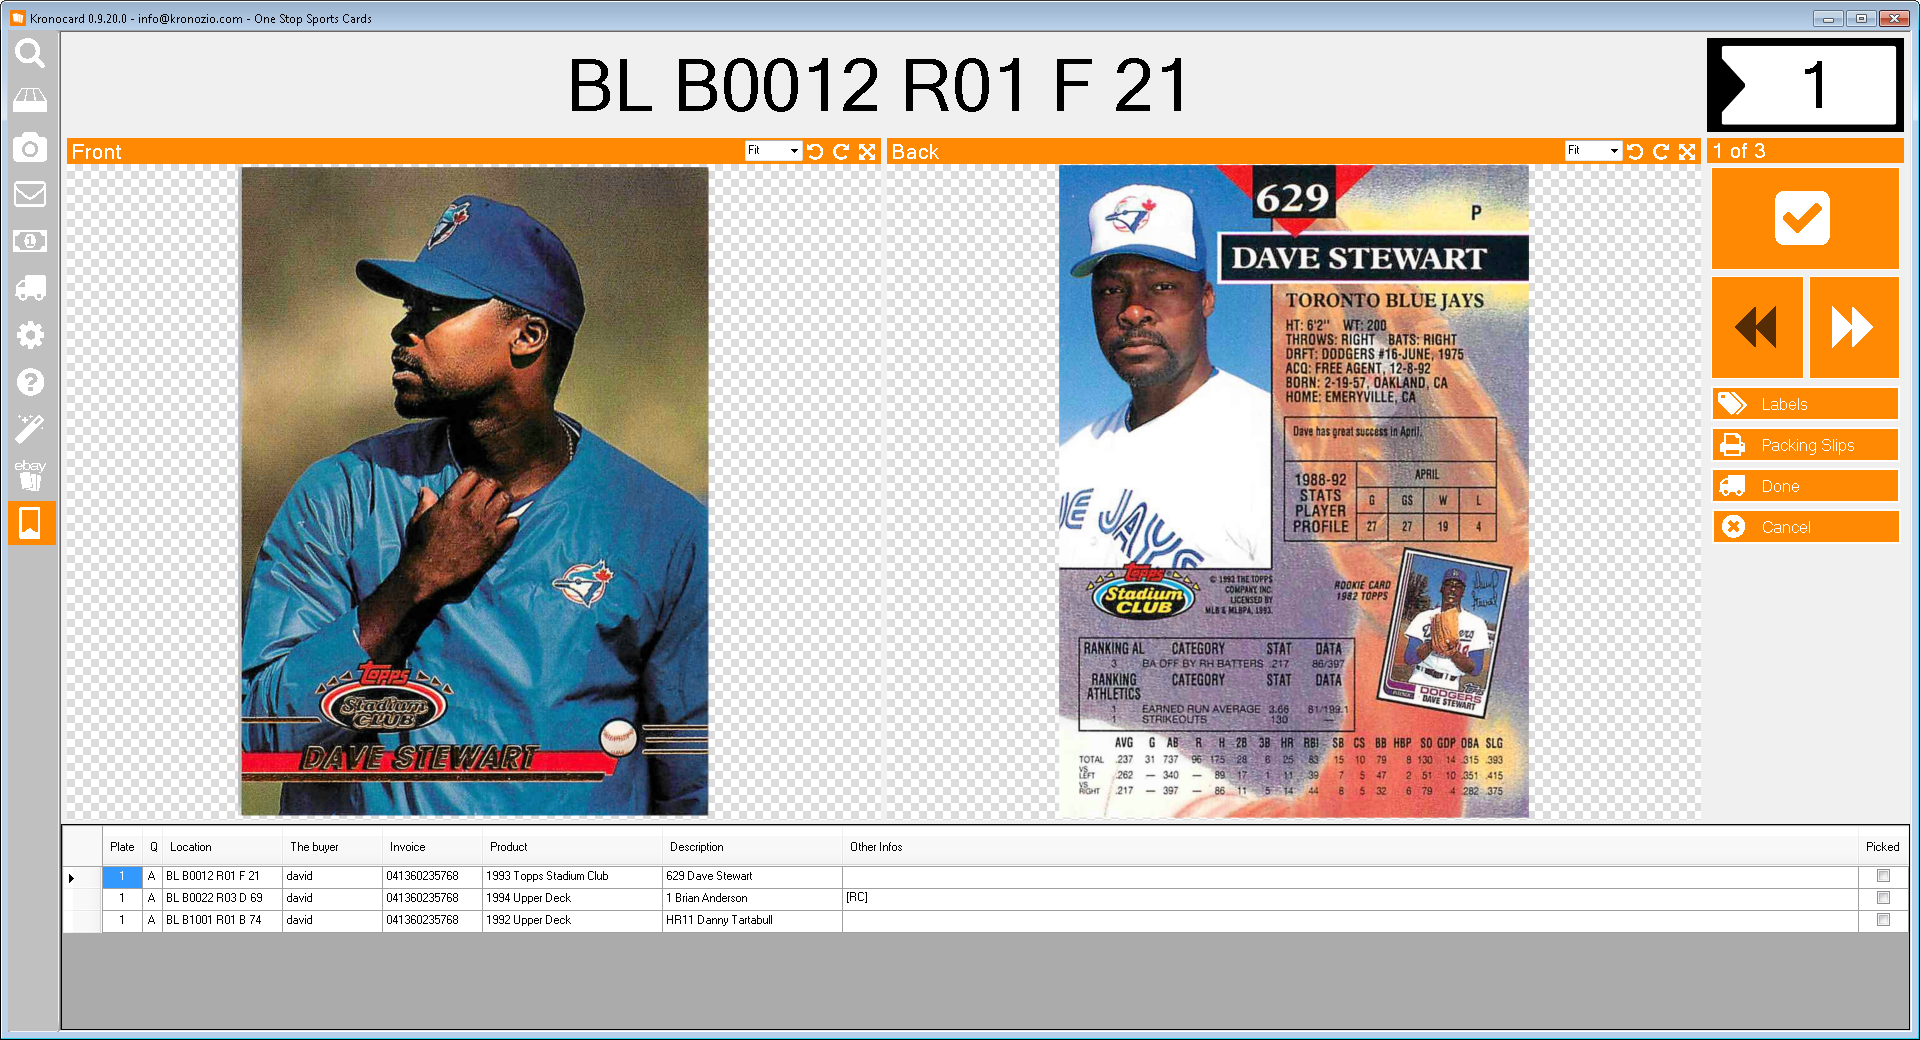Viewport: 1920px width, 1040px height.
Task: Open the help question mark icon
Action: (30, 382)
